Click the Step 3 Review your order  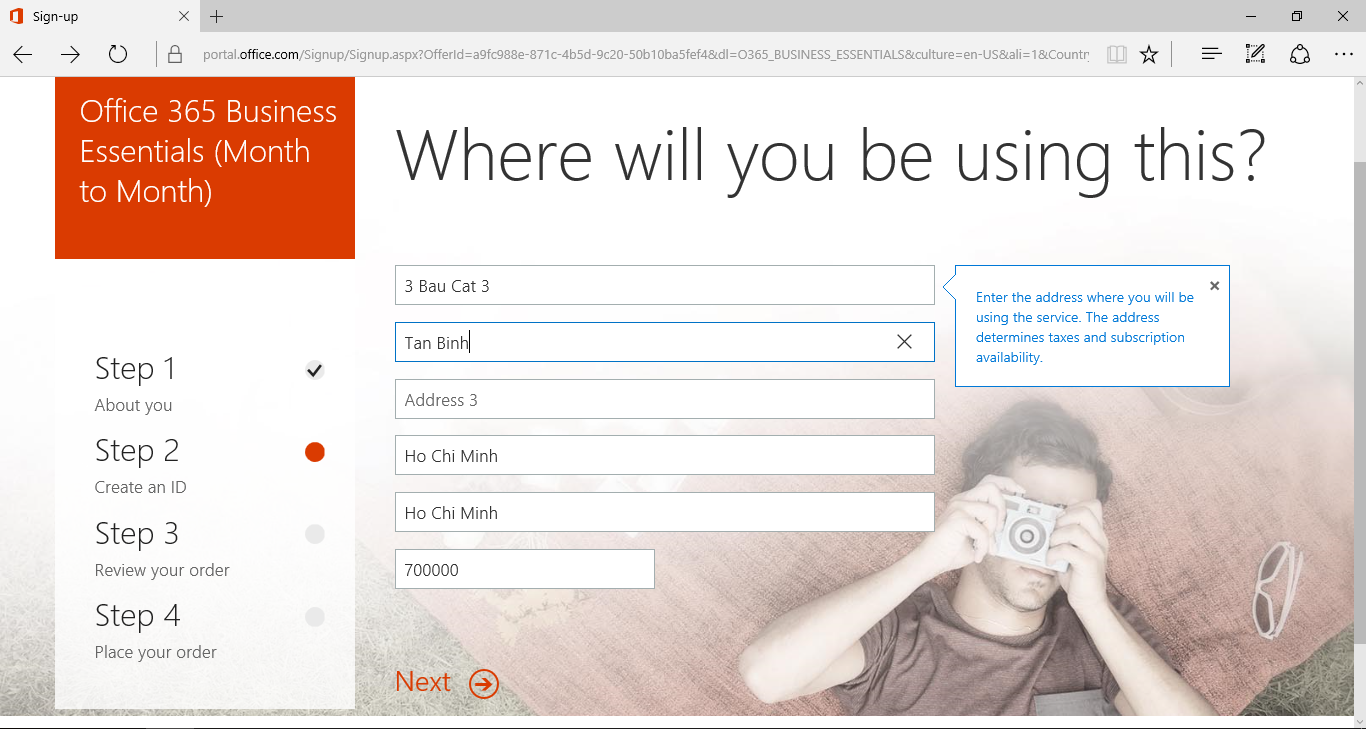(162, 548)
